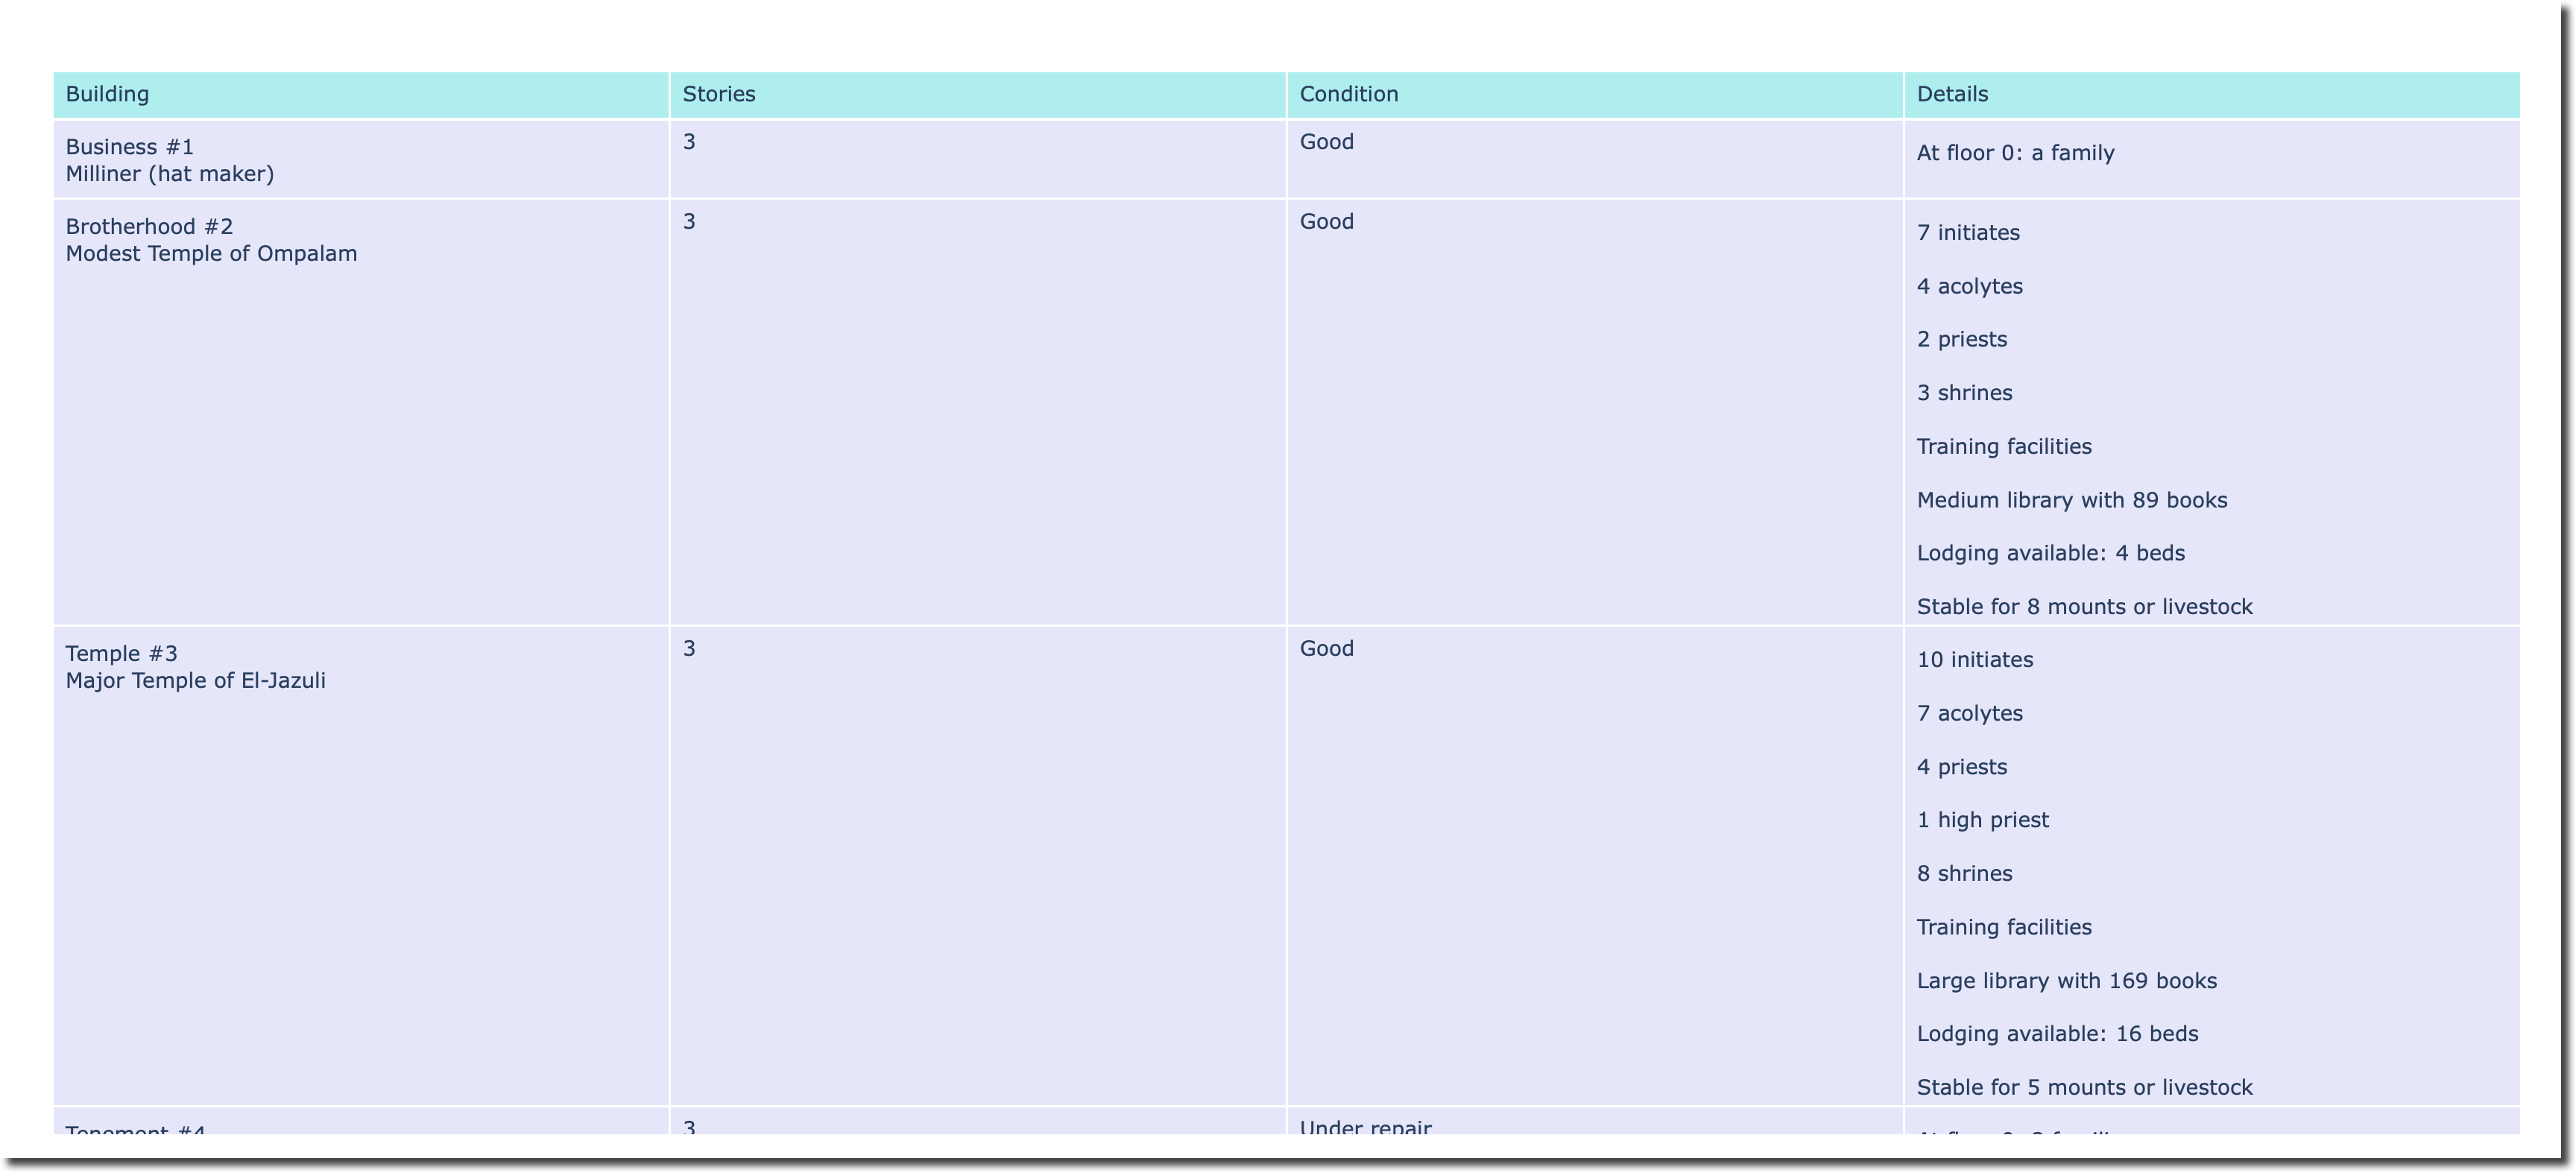2576x1173 pixels.
Task: Click the '1 high priest' detail line
Action: click(x=1982, y=820)
